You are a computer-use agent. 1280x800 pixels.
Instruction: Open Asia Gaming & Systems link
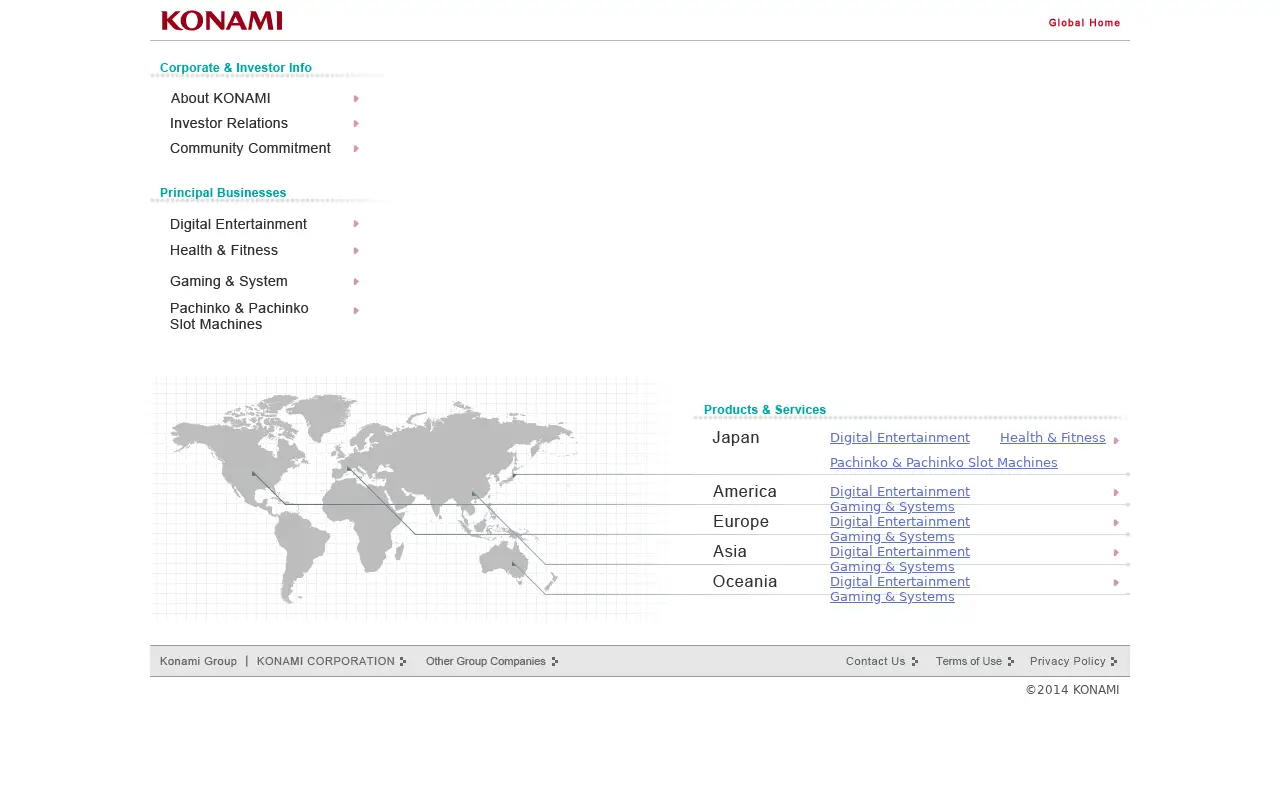coord(892,566)
